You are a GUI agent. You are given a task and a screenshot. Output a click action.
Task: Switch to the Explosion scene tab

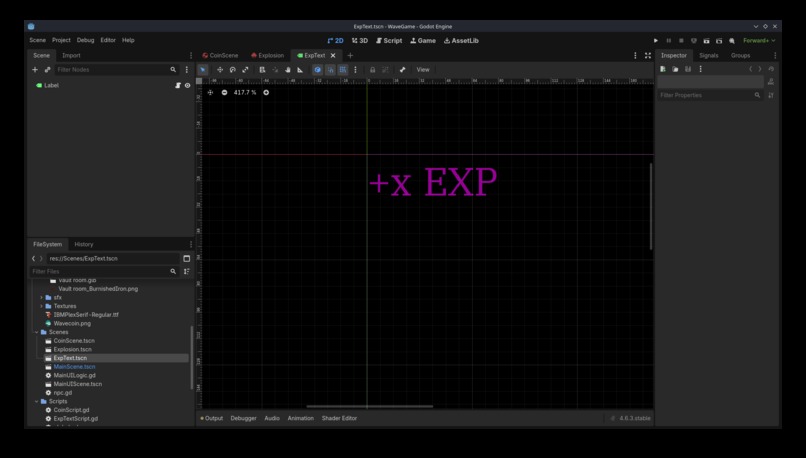(x=267, y=56)
